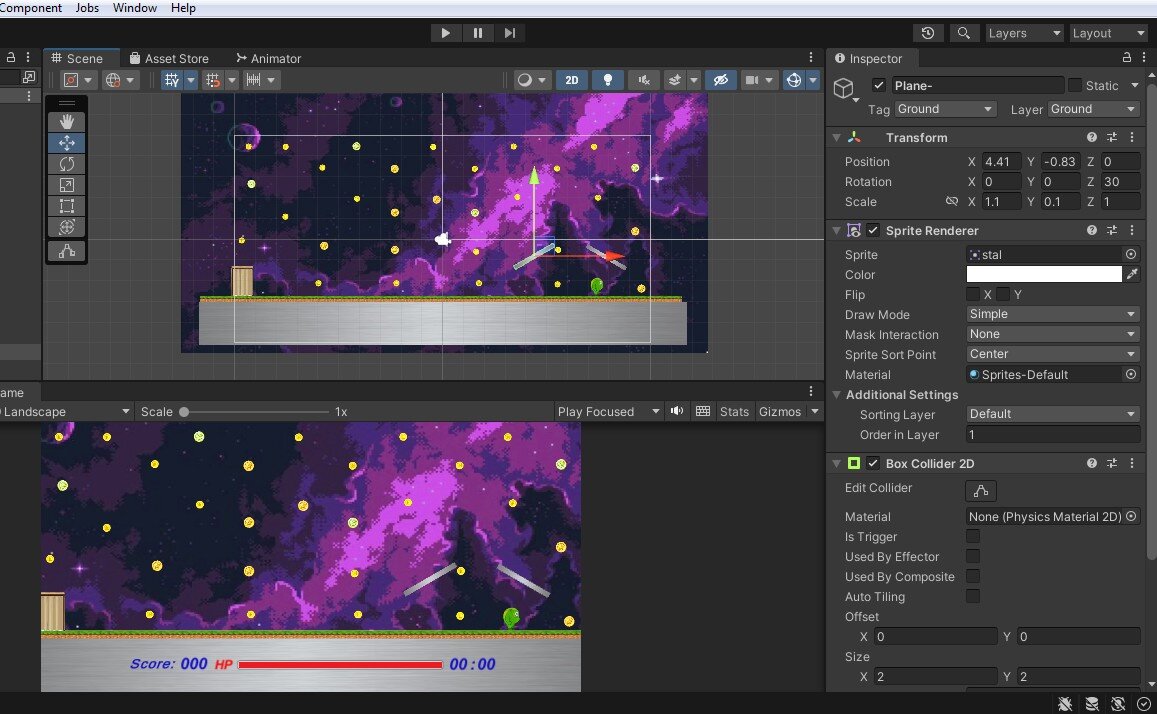Viewport: 1157px width, 714px height.
Task: Toggle Stats in Game view
Action: pos(734,412)
